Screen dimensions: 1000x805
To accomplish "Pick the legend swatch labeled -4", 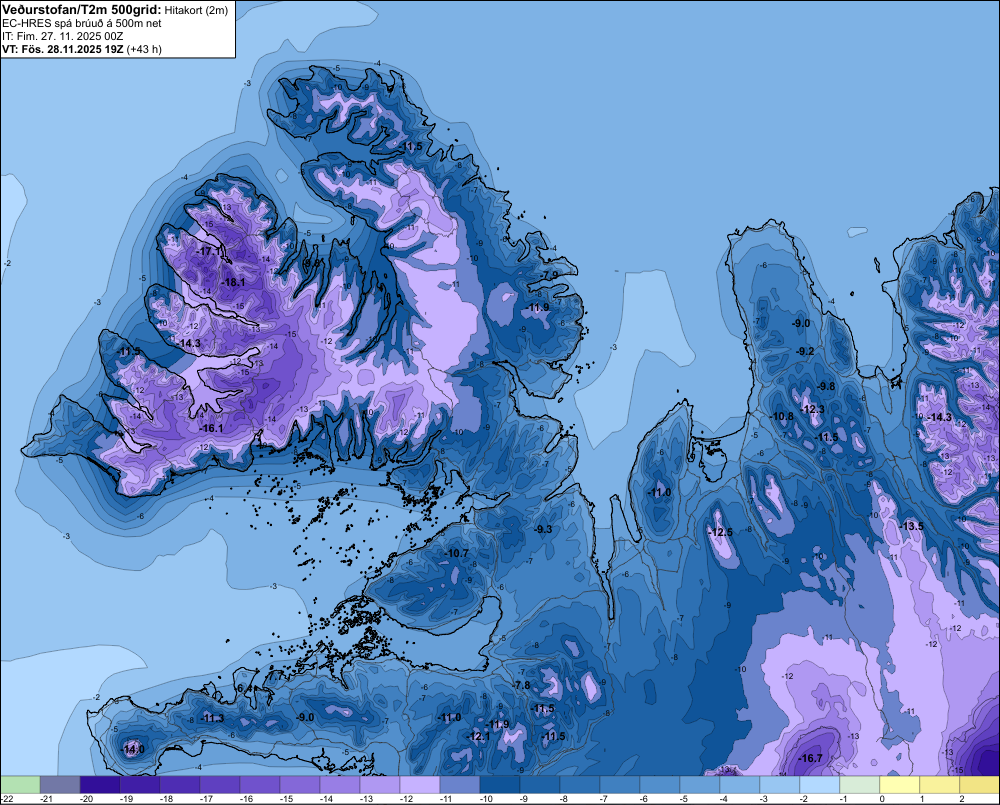I will click(x=739, y=784).
